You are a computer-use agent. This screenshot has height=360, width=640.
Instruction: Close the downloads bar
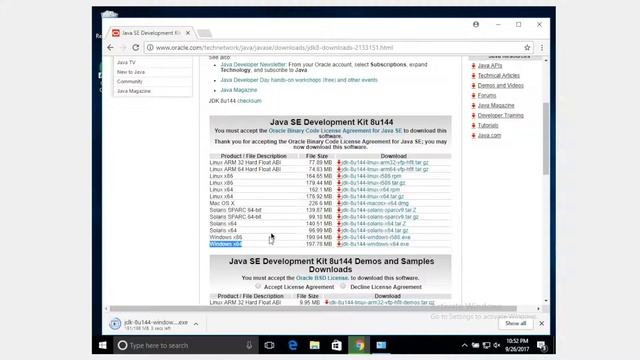click(542, 323)
